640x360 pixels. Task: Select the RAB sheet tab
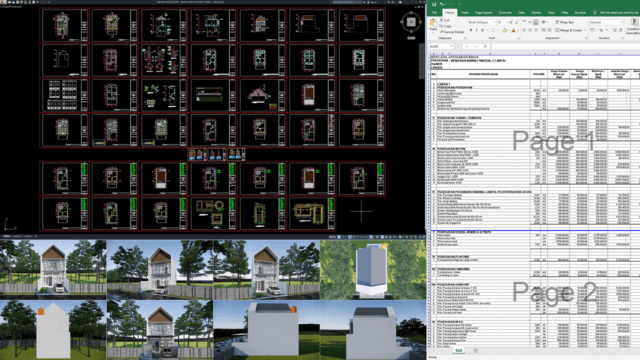click(459, 351)
